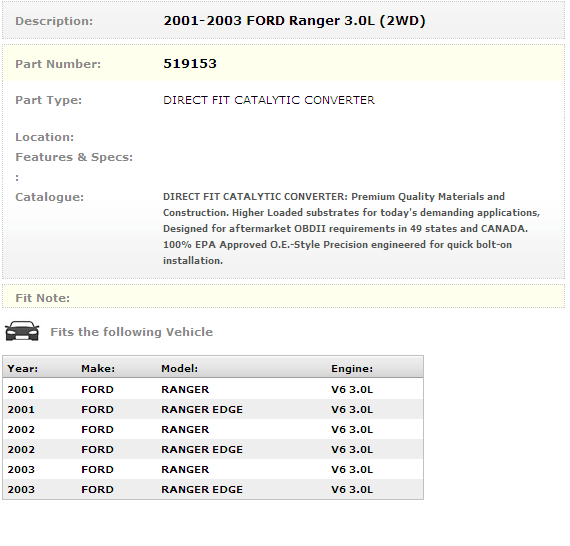570x546 pixels.
Task: Click the catalogue line mentioning 49 states and CANADA
Action: 345,229
